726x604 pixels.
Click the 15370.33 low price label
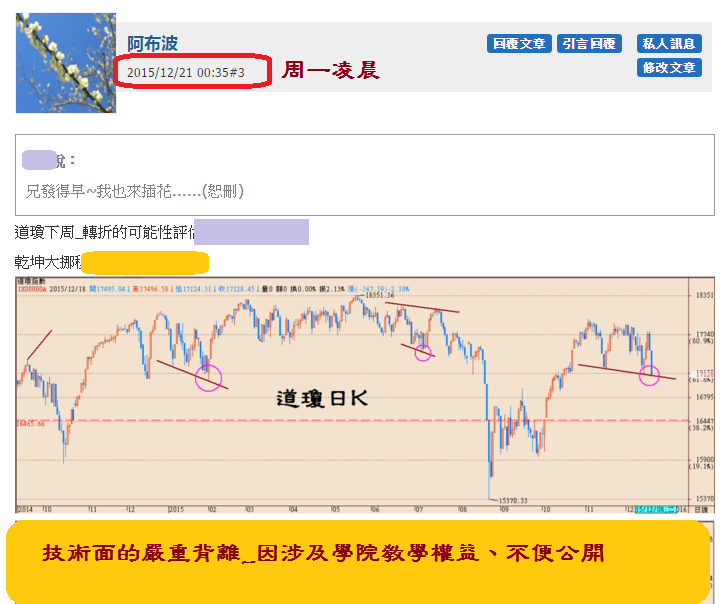[516, 500]
